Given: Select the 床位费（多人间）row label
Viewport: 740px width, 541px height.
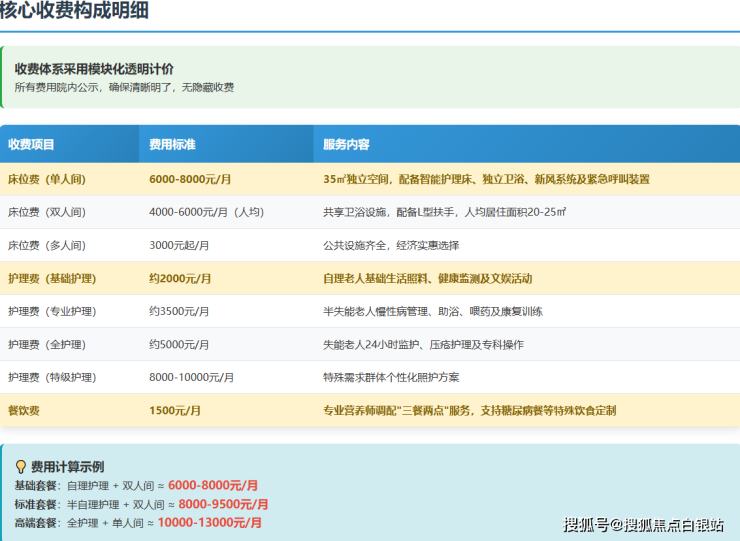Looking at the screenshot, I should (47, 245).
